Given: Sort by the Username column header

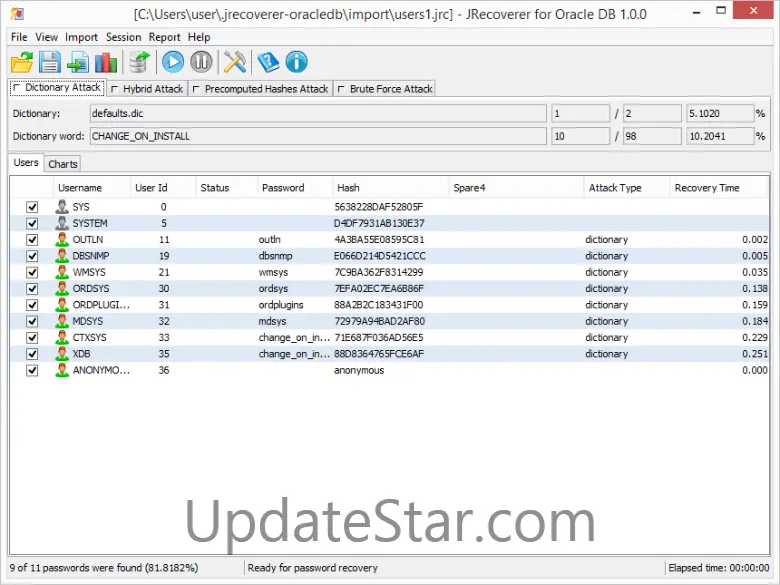Looking at the screenshot, I should (x=92, y=188).
